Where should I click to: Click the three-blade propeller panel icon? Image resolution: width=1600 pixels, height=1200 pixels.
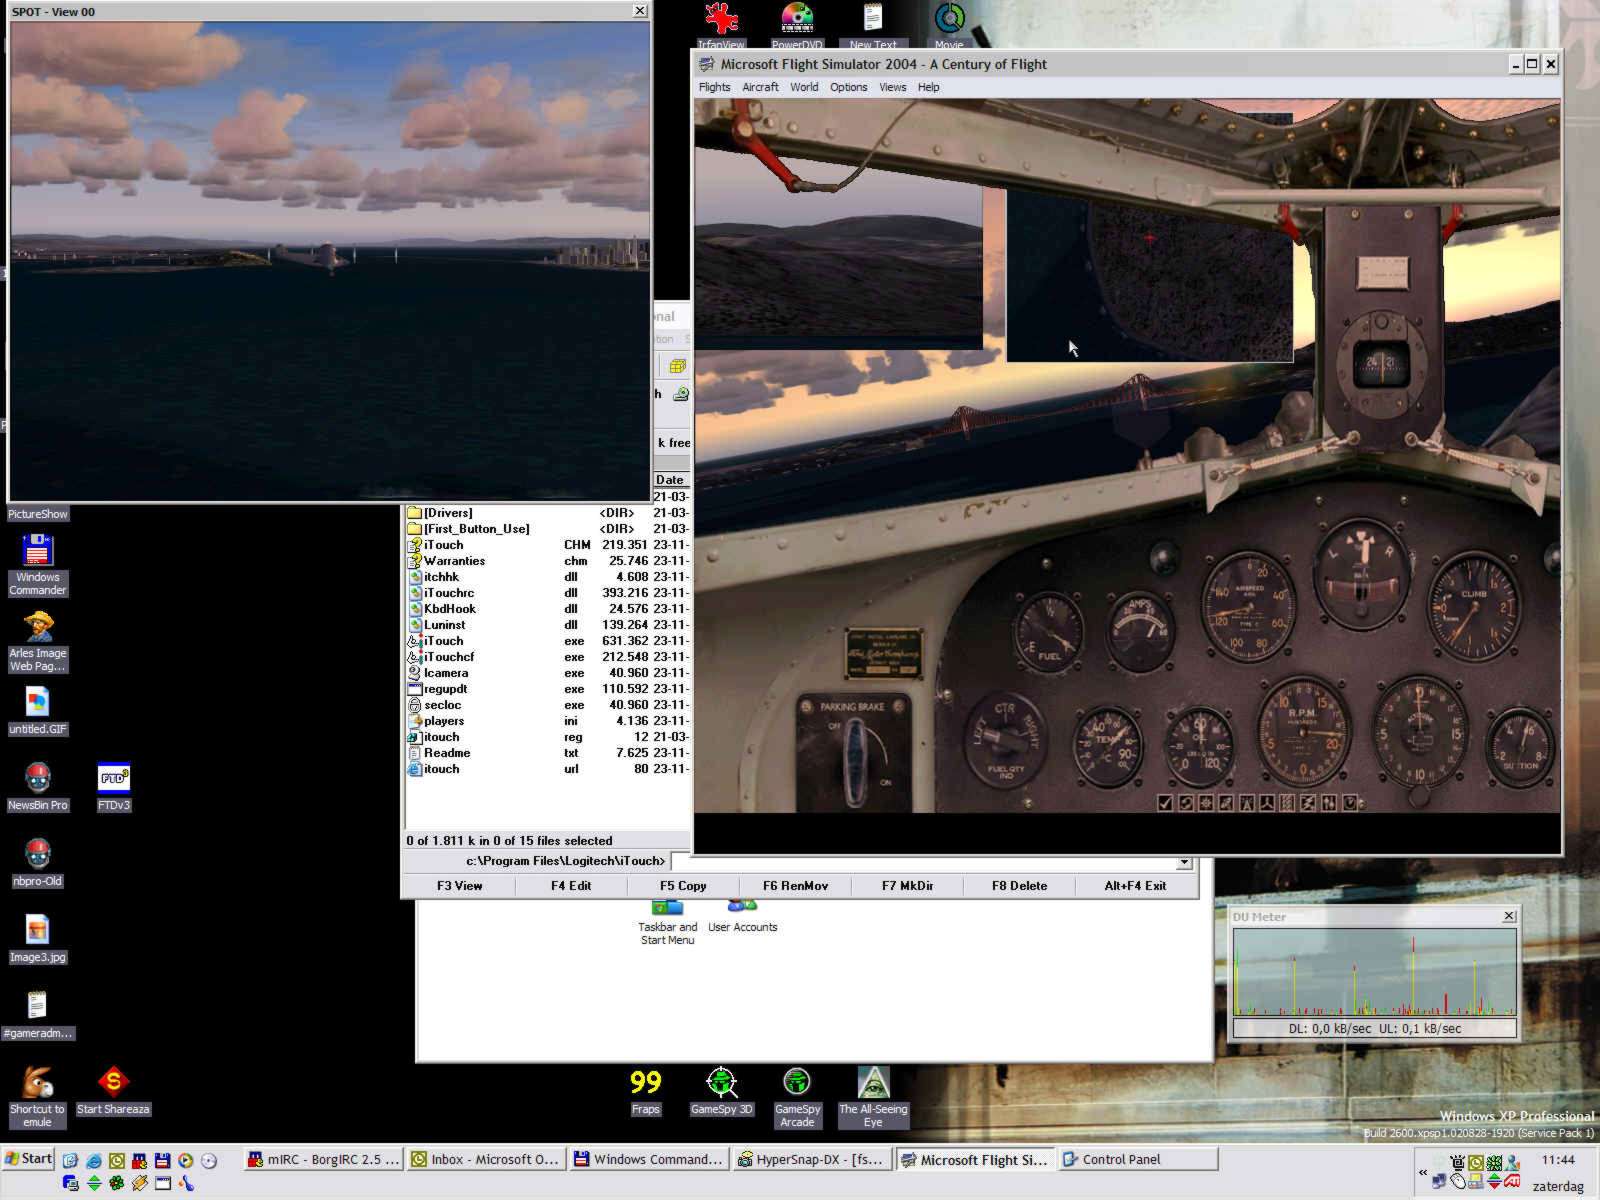pyautogui.click(x=1267, y=803)
